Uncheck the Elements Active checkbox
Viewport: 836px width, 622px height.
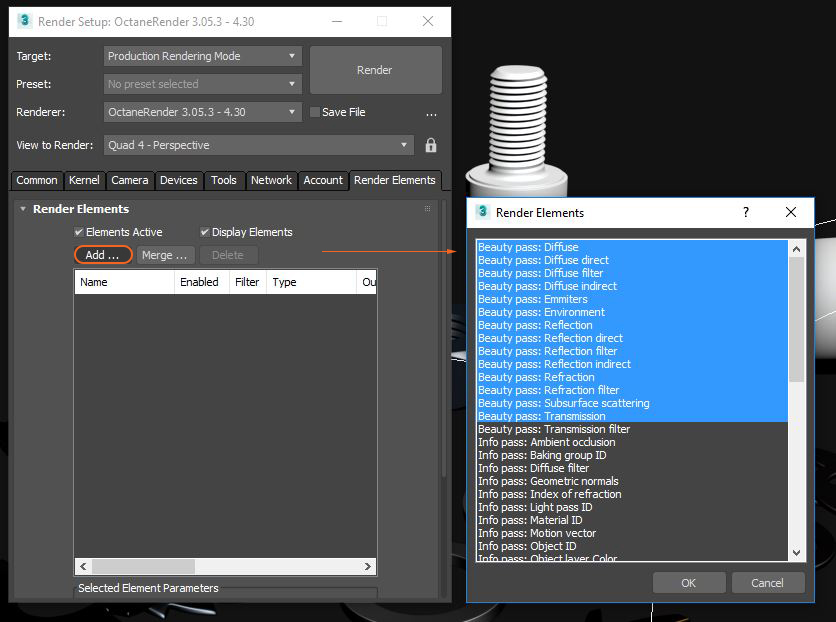click(x=79, y=232)
